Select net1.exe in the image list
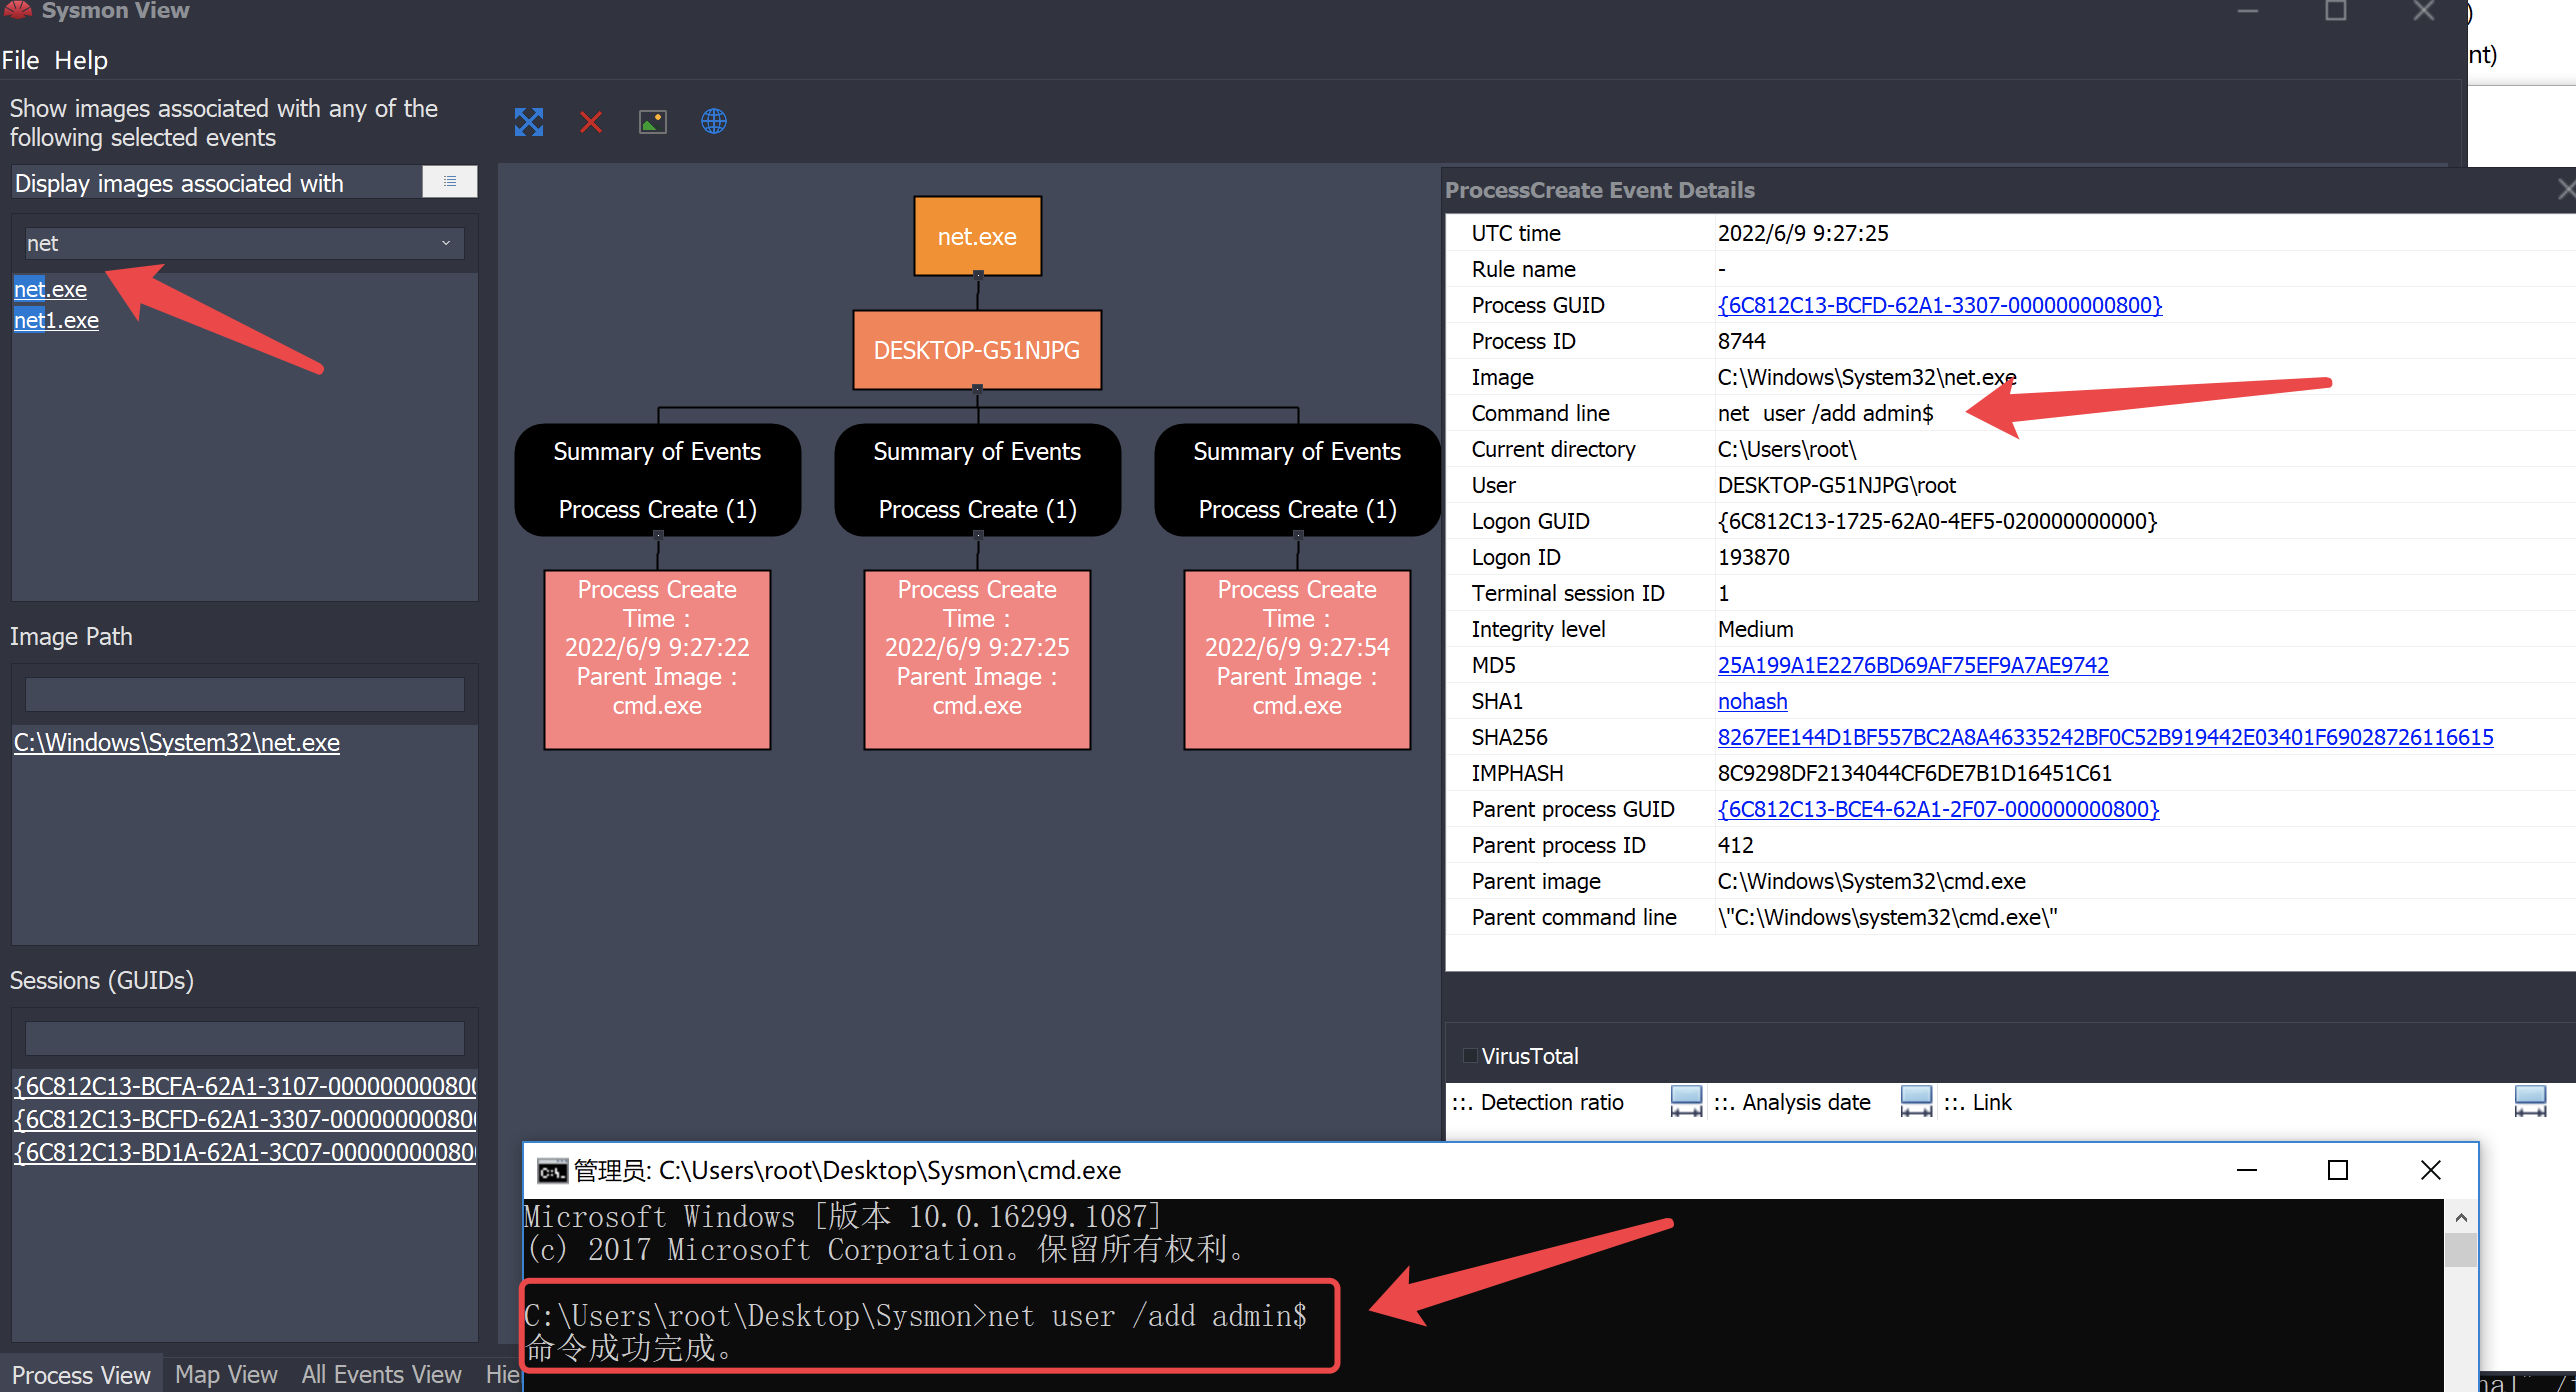 56,321
